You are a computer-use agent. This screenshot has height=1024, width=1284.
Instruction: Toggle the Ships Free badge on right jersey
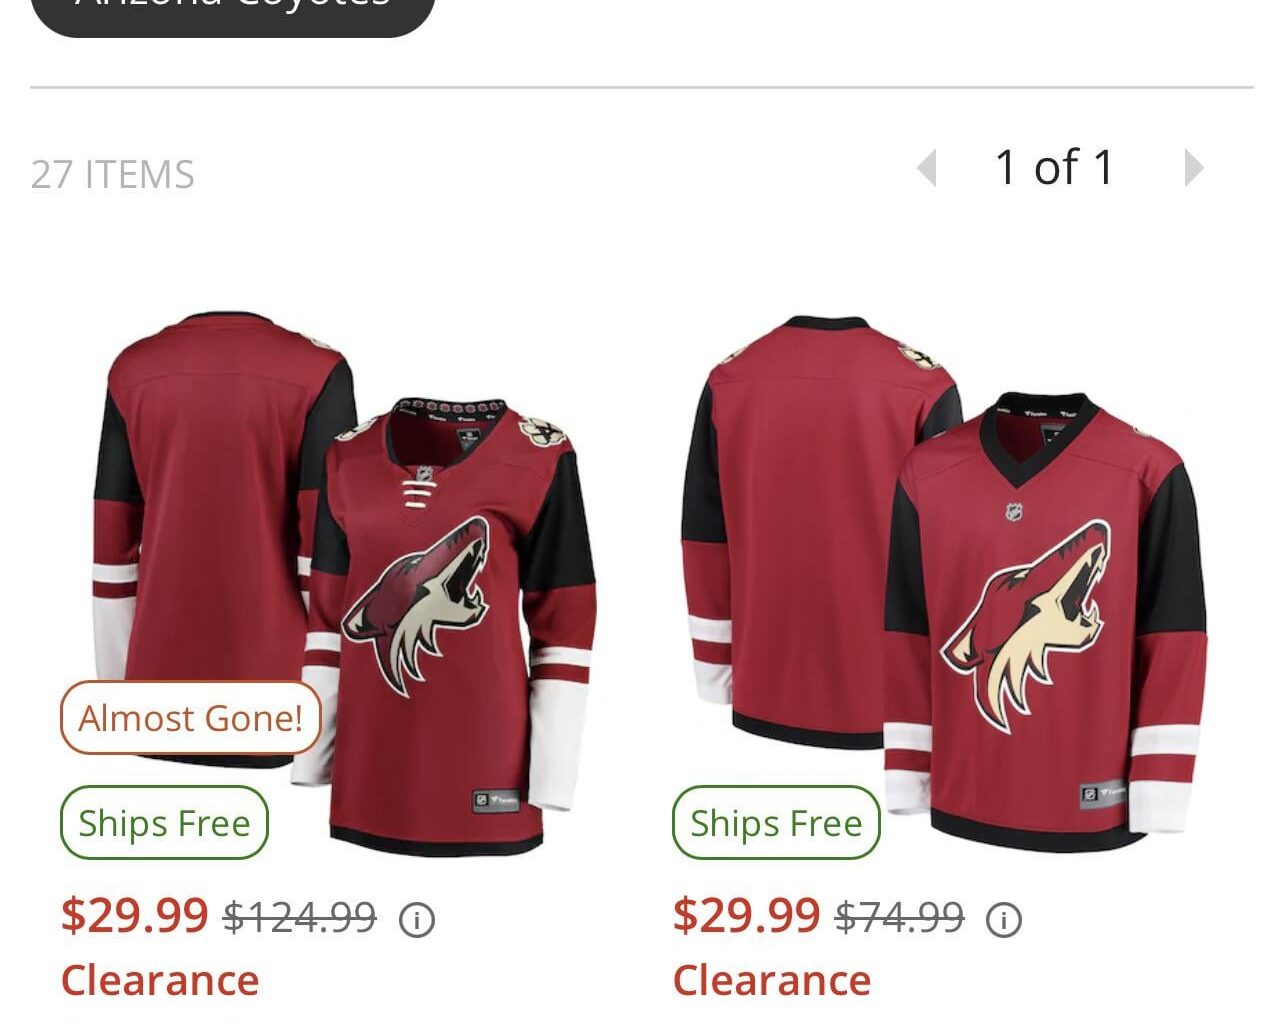click(775, 822)
